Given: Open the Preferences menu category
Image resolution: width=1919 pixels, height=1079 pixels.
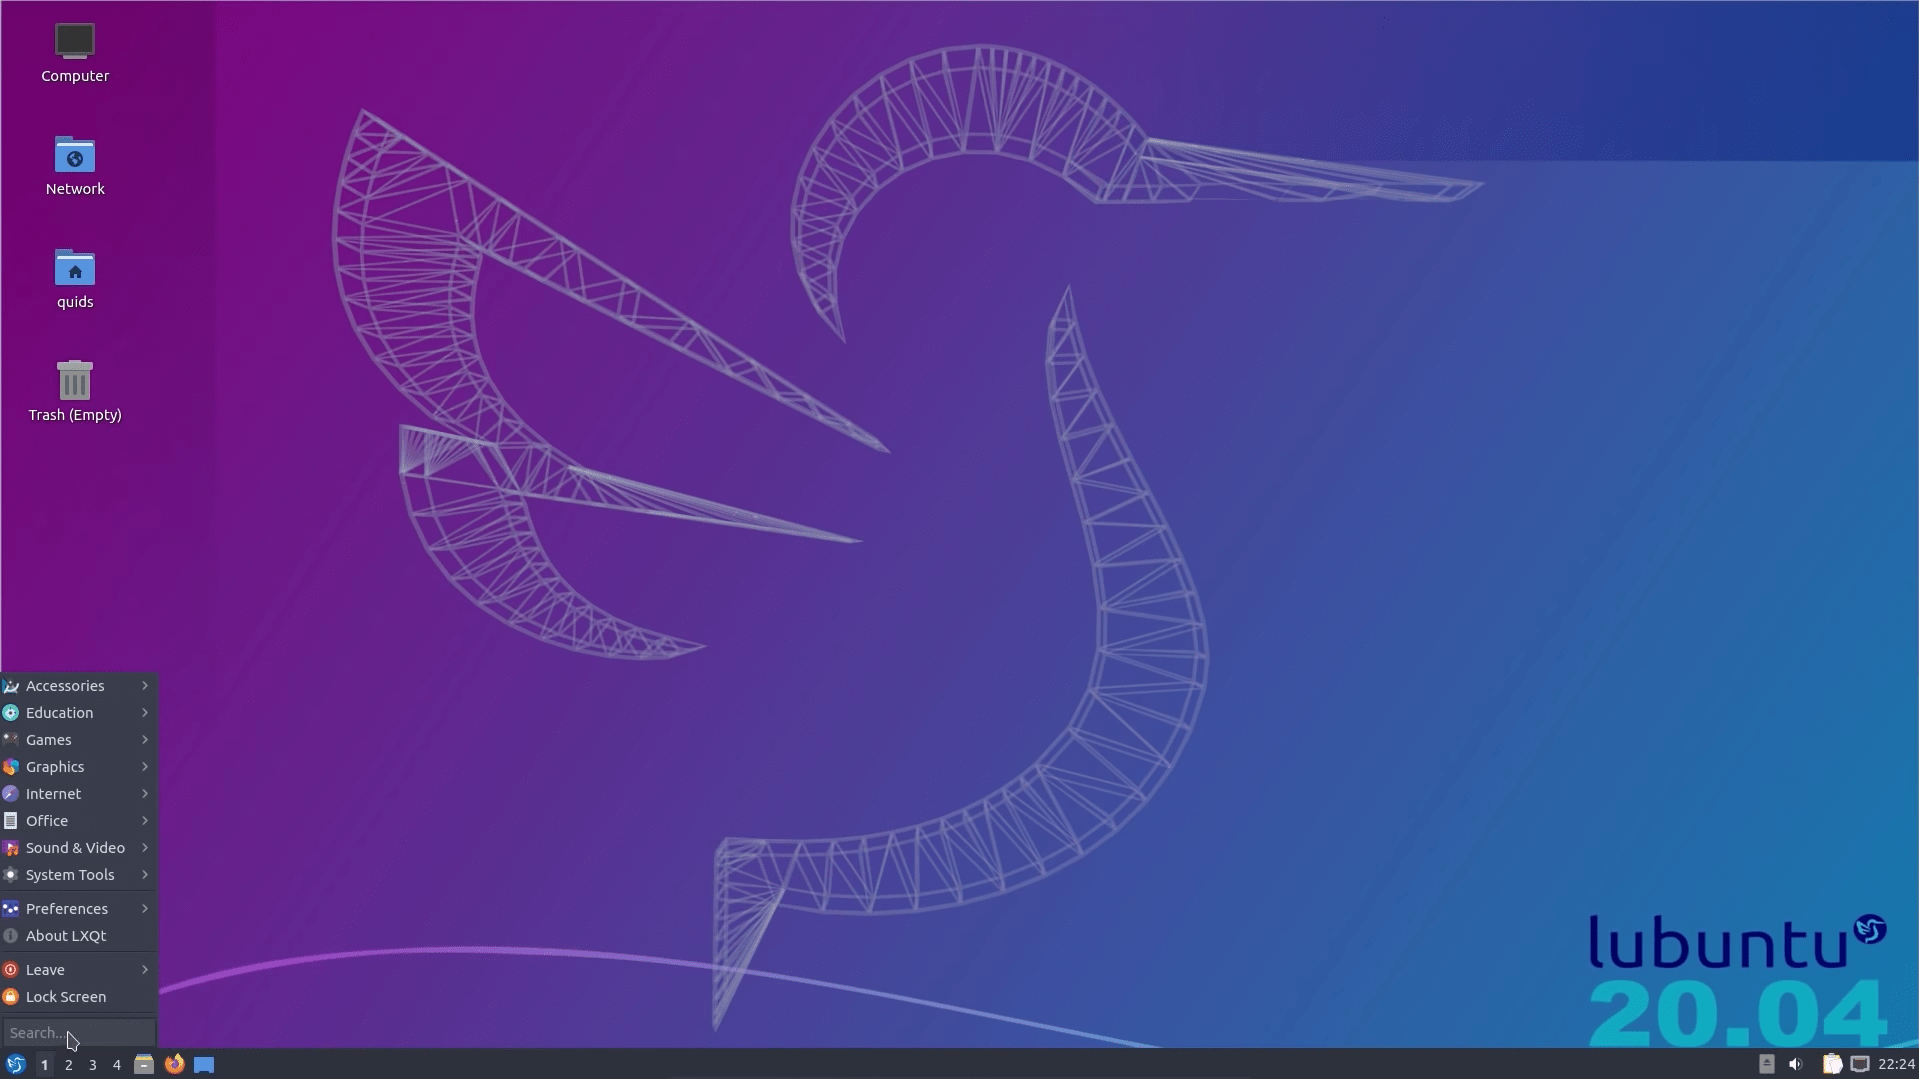Looking at the screenshot, I should [x=79, y=908].
